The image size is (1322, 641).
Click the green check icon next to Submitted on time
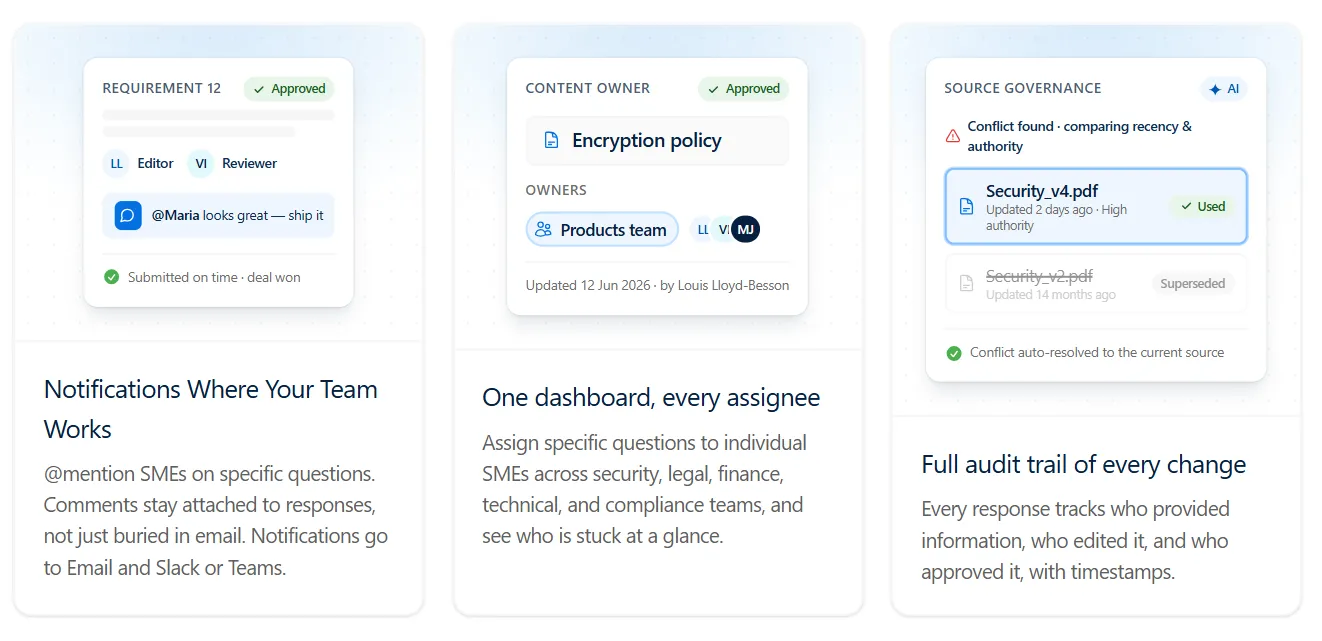(x=112, y=277)
